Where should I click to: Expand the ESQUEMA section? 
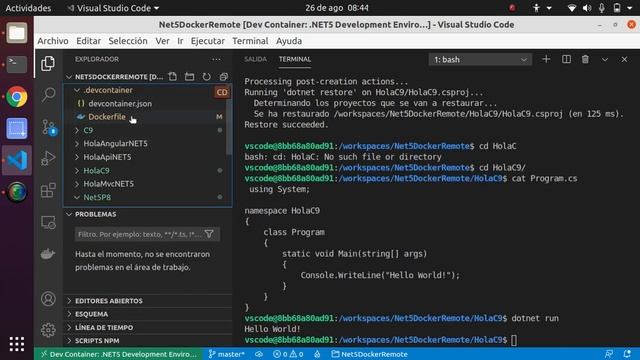147,314
